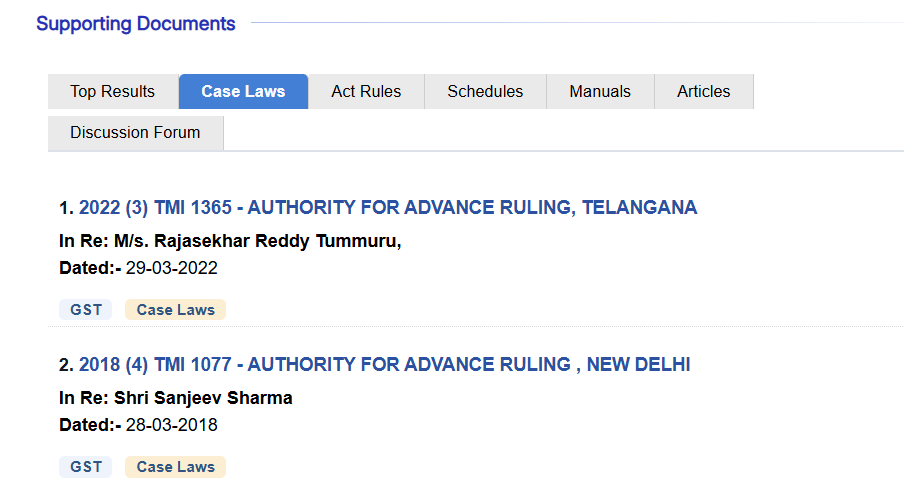Click the GST tag under the Telangana ruling
The height and width of the screenshot is (483, 904).
tap(86, 310)
